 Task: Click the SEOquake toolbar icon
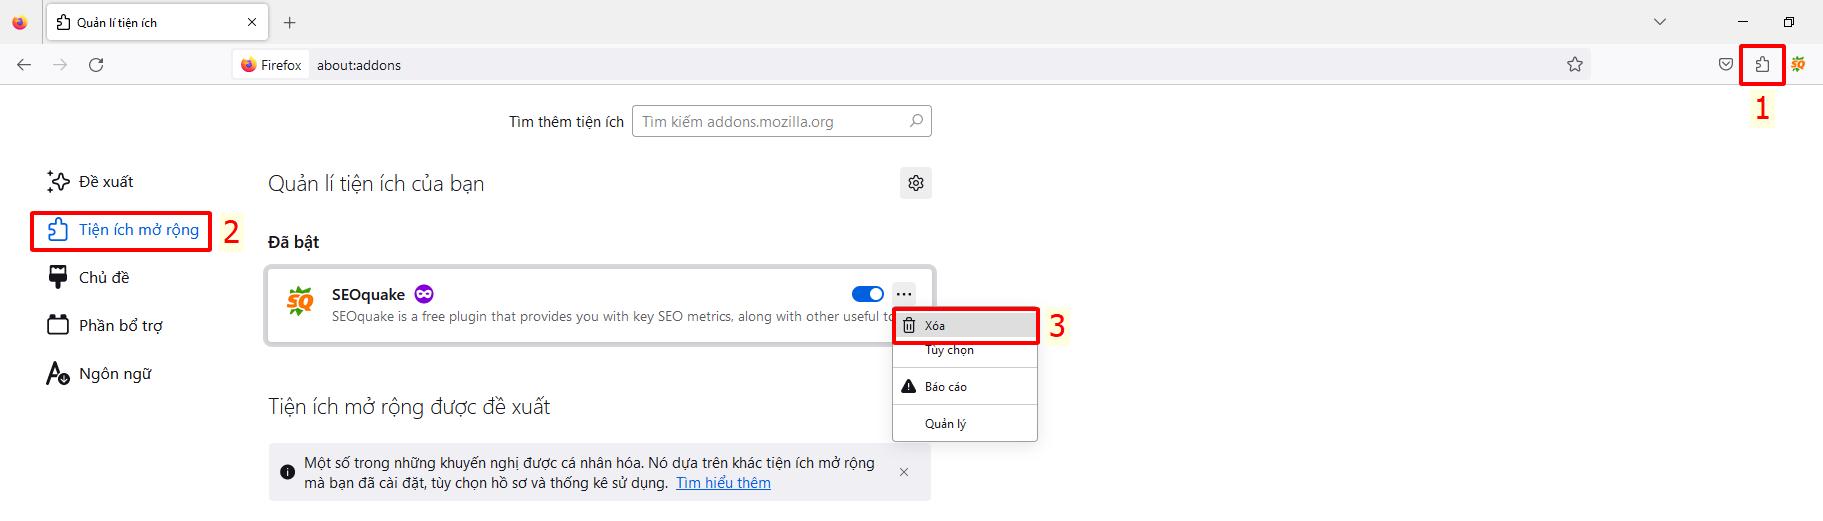1798,65
